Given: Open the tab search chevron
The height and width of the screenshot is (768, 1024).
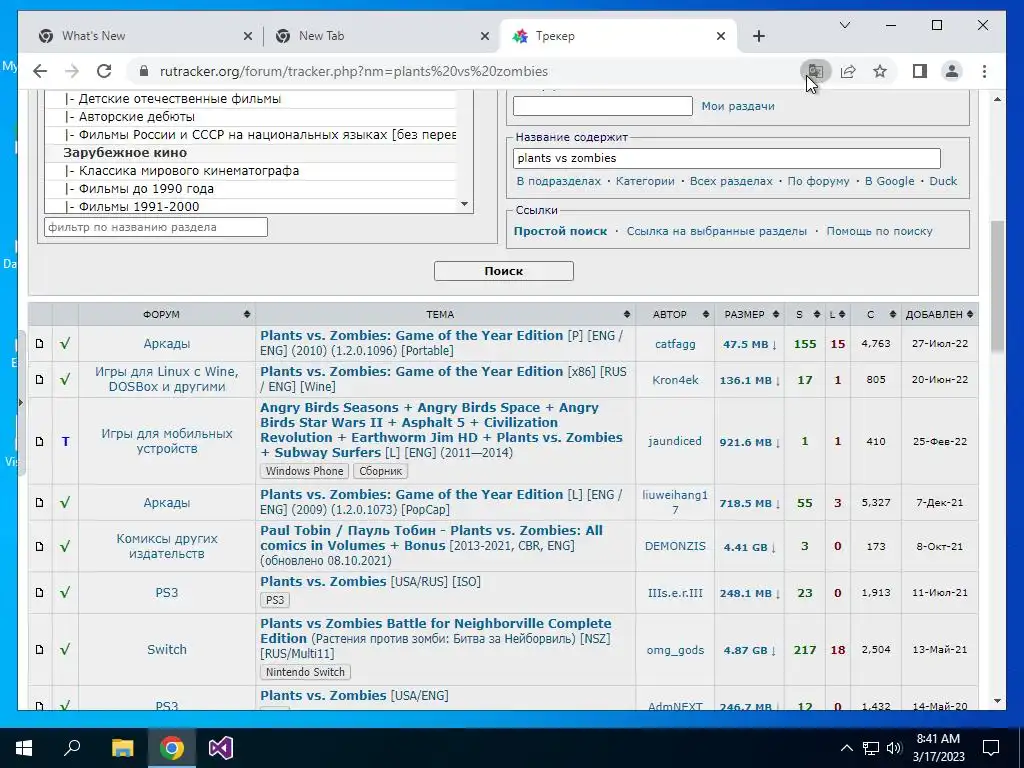Looking at the screenshot, I should pyautogui.click(x=844, y=25).
